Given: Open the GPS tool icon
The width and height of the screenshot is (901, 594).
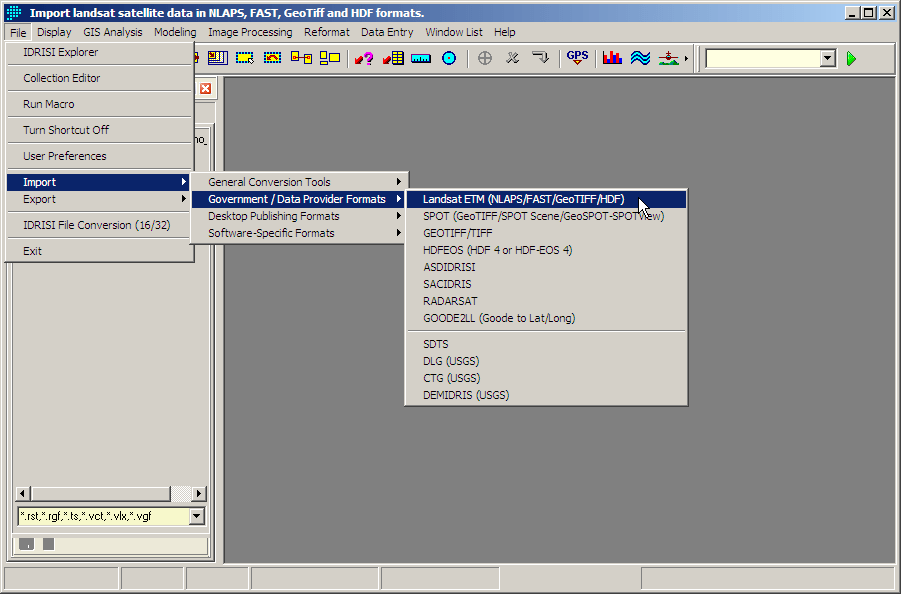Looking at the screenshot, I should (577, 58).
